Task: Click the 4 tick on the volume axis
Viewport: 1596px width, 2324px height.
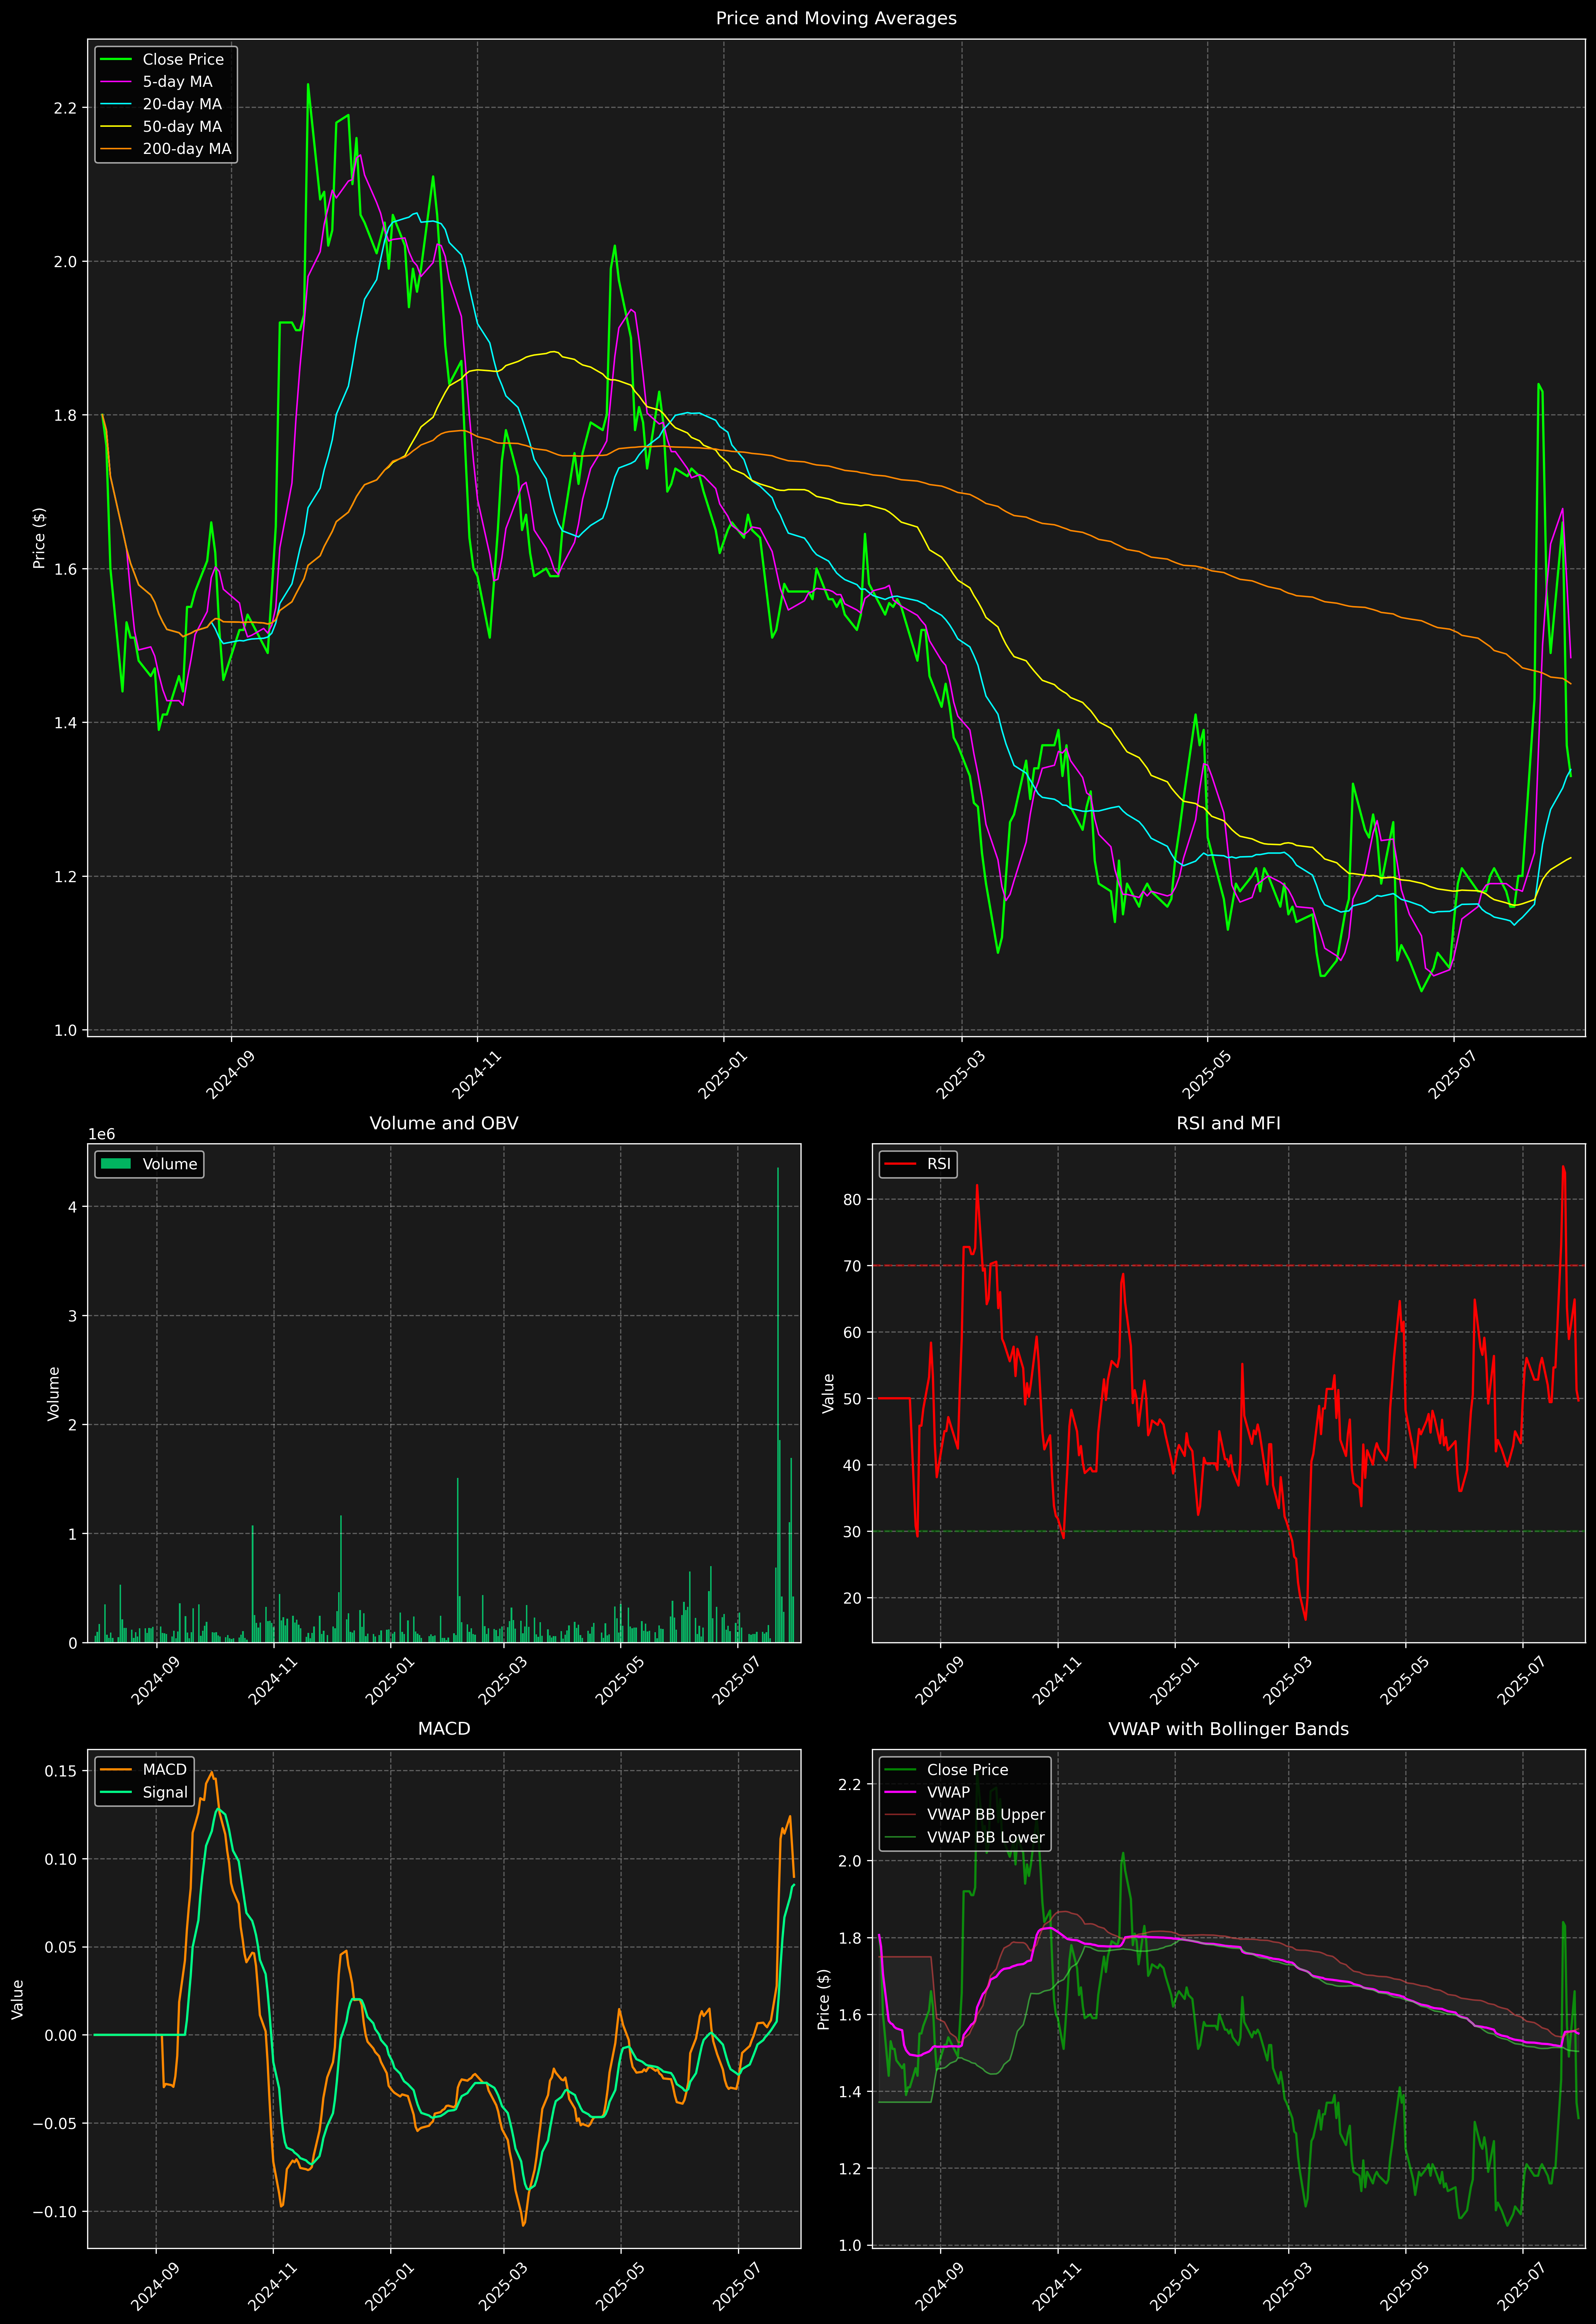Action: click(x=72, y=1207)
